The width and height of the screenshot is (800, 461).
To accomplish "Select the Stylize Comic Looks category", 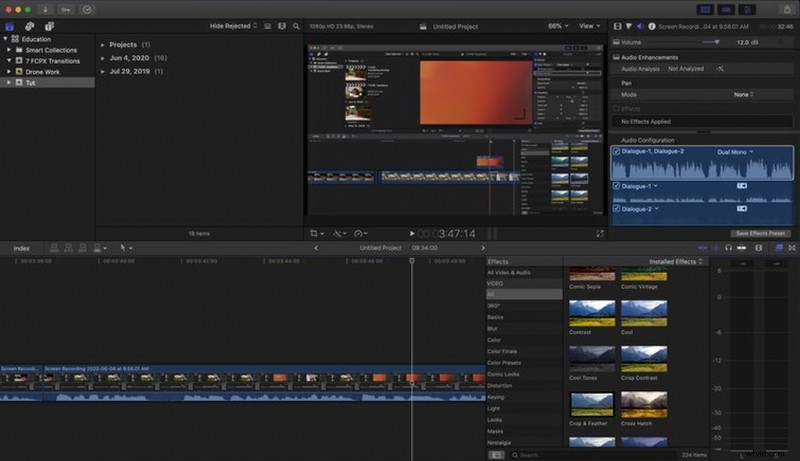I will pyautogui.click(x=524, y=374).
